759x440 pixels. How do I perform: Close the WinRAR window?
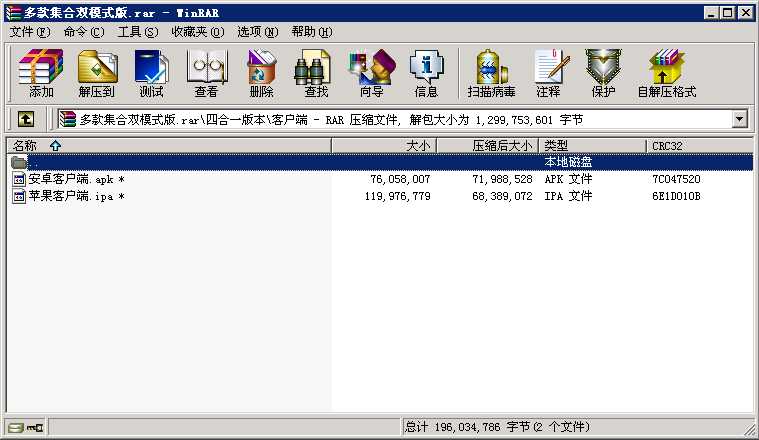(745, 13)
